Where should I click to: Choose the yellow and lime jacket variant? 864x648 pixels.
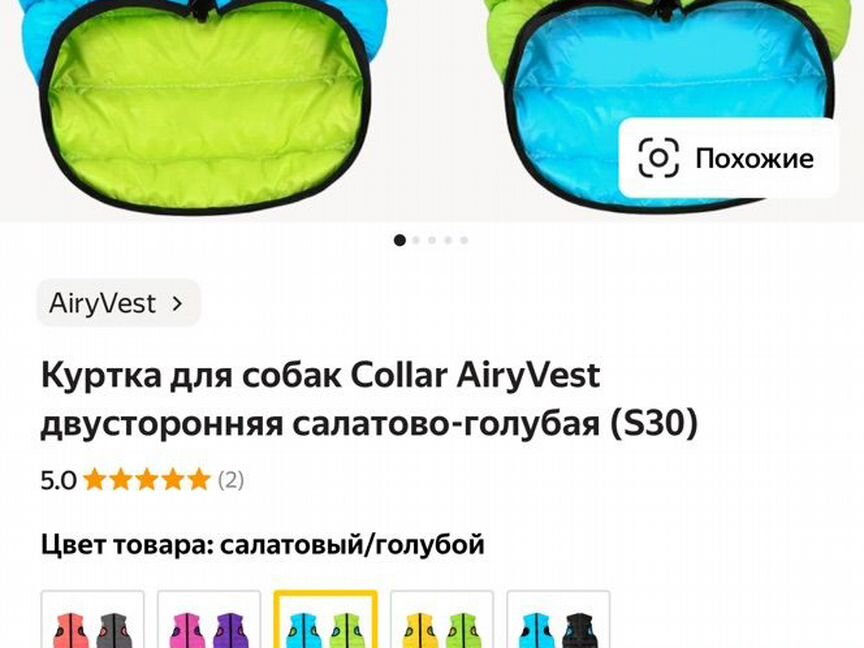[x=442, y=619]
